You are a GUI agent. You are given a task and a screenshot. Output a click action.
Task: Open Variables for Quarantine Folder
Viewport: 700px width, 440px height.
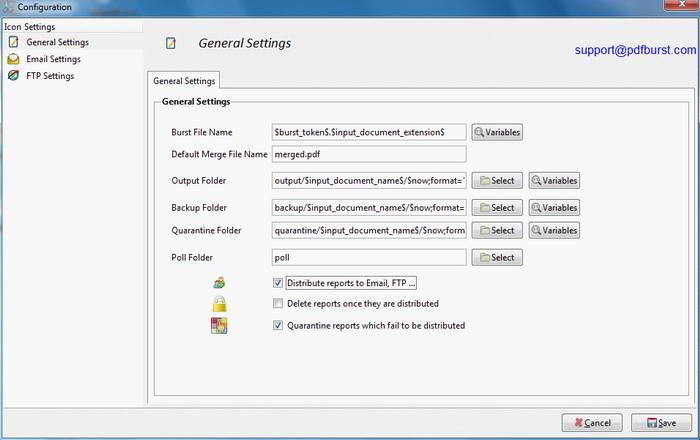tap(554, 230)
